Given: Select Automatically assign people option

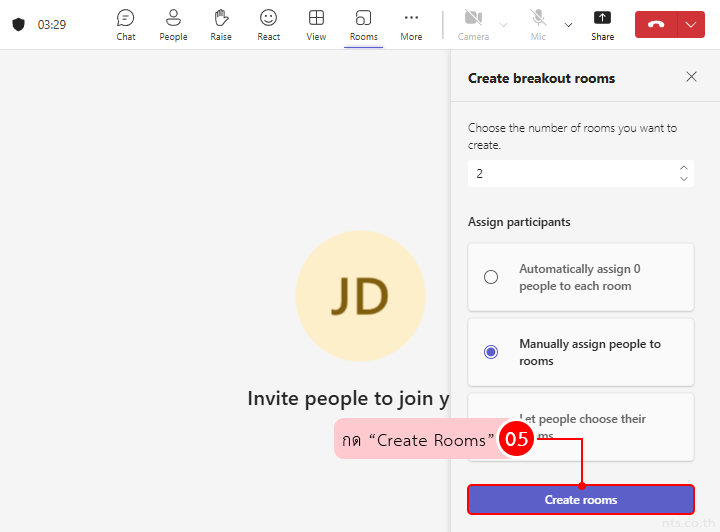Looking at the screenshot, I should point(491,277).
